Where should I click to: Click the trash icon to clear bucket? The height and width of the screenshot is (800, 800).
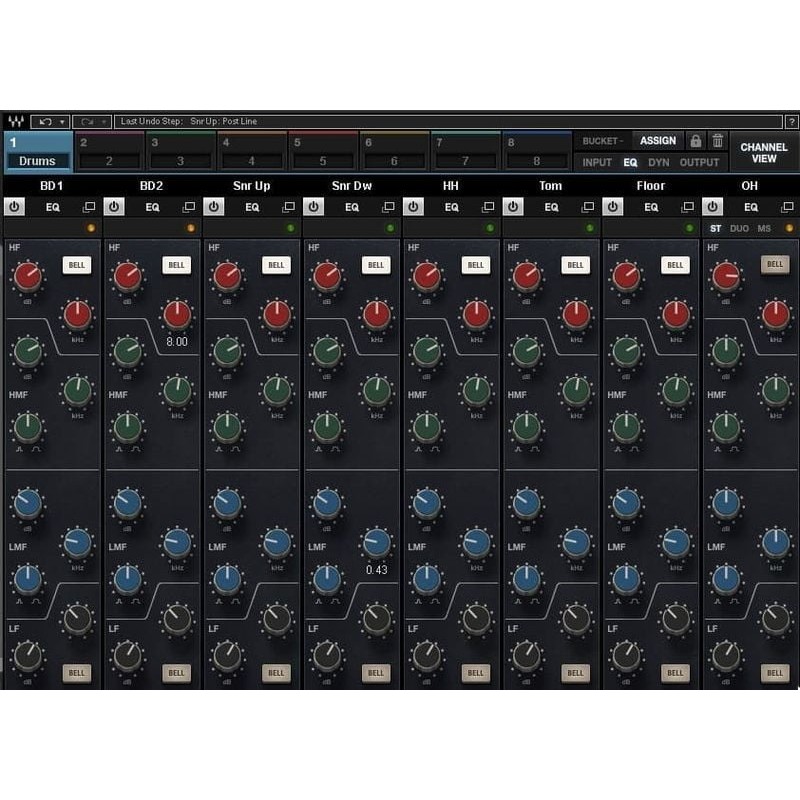[x=717, y=140]
